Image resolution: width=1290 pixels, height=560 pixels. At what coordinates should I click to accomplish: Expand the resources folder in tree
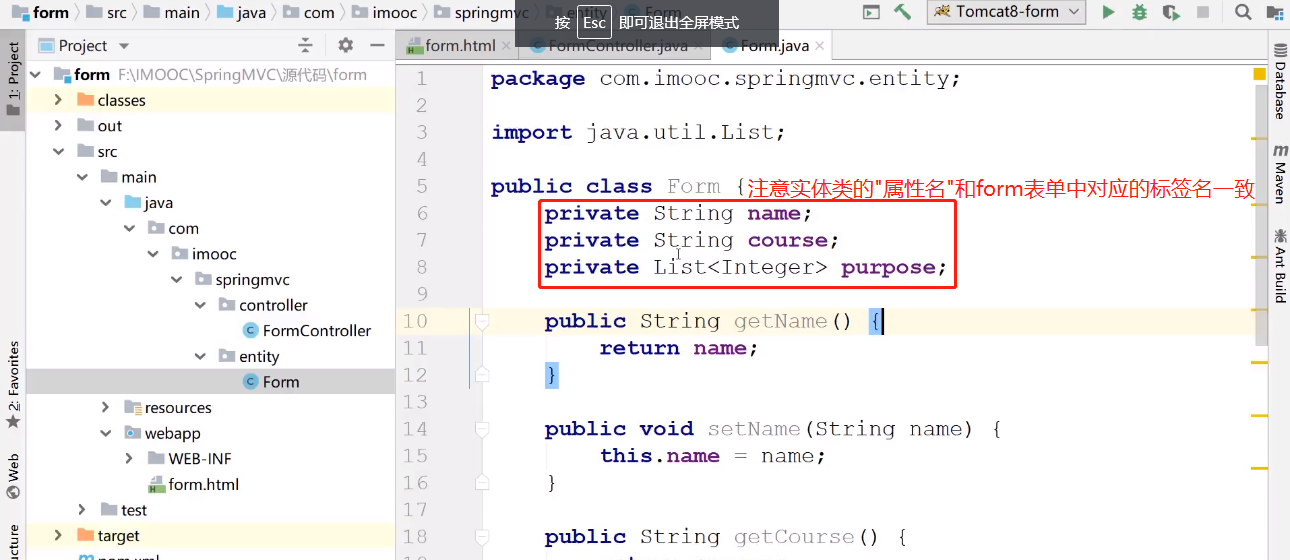(x=106, y=407)
